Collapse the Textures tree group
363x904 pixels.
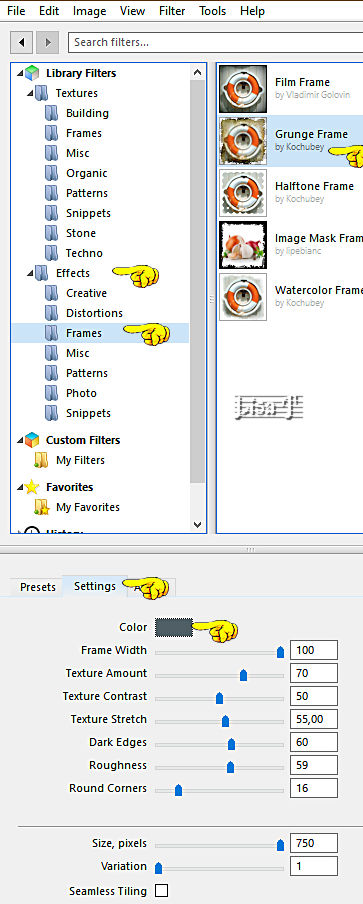(30, 93)
